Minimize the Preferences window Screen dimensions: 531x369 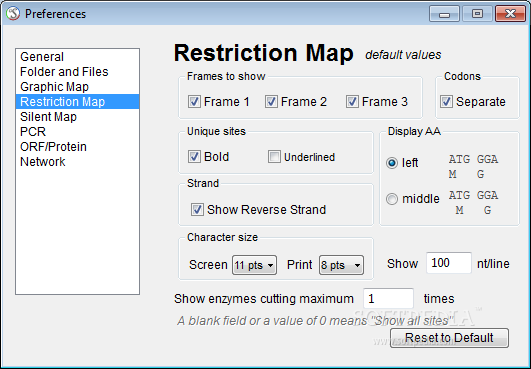tap(444, 14)
